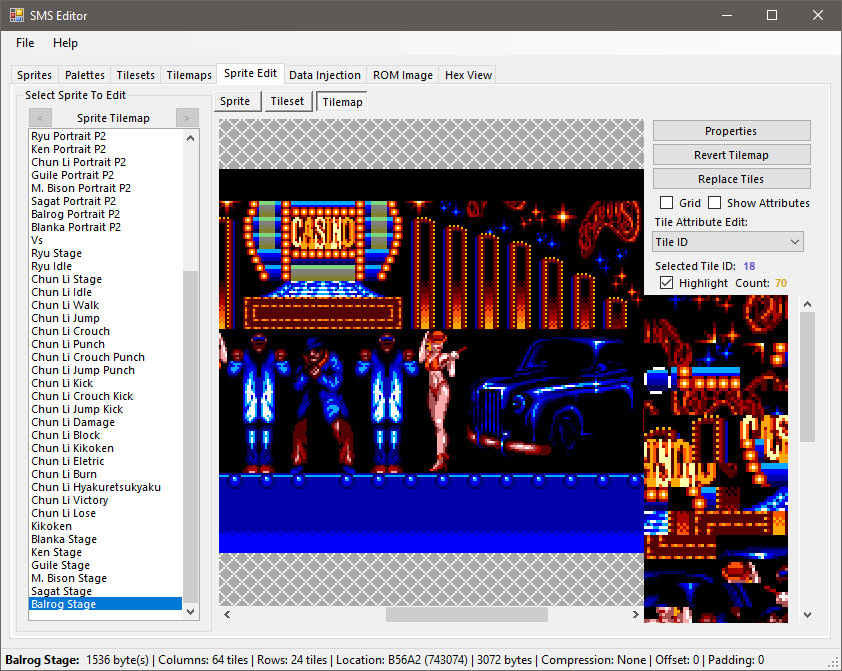This screenshot has height=671, width=842.
Task: Go to next sprite list with right arrow button
Action: pos(187,118)
